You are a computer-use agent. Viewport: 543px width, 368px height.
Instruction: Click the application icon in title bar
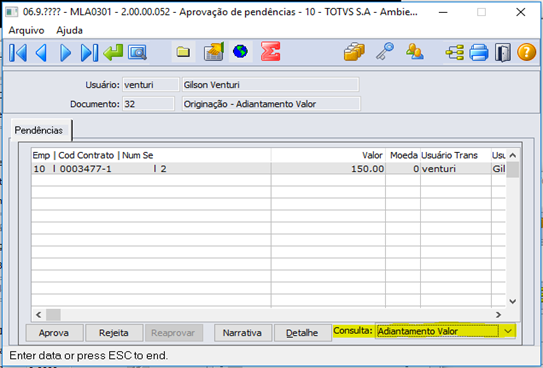pyautogui.click(x=12, y=12)
